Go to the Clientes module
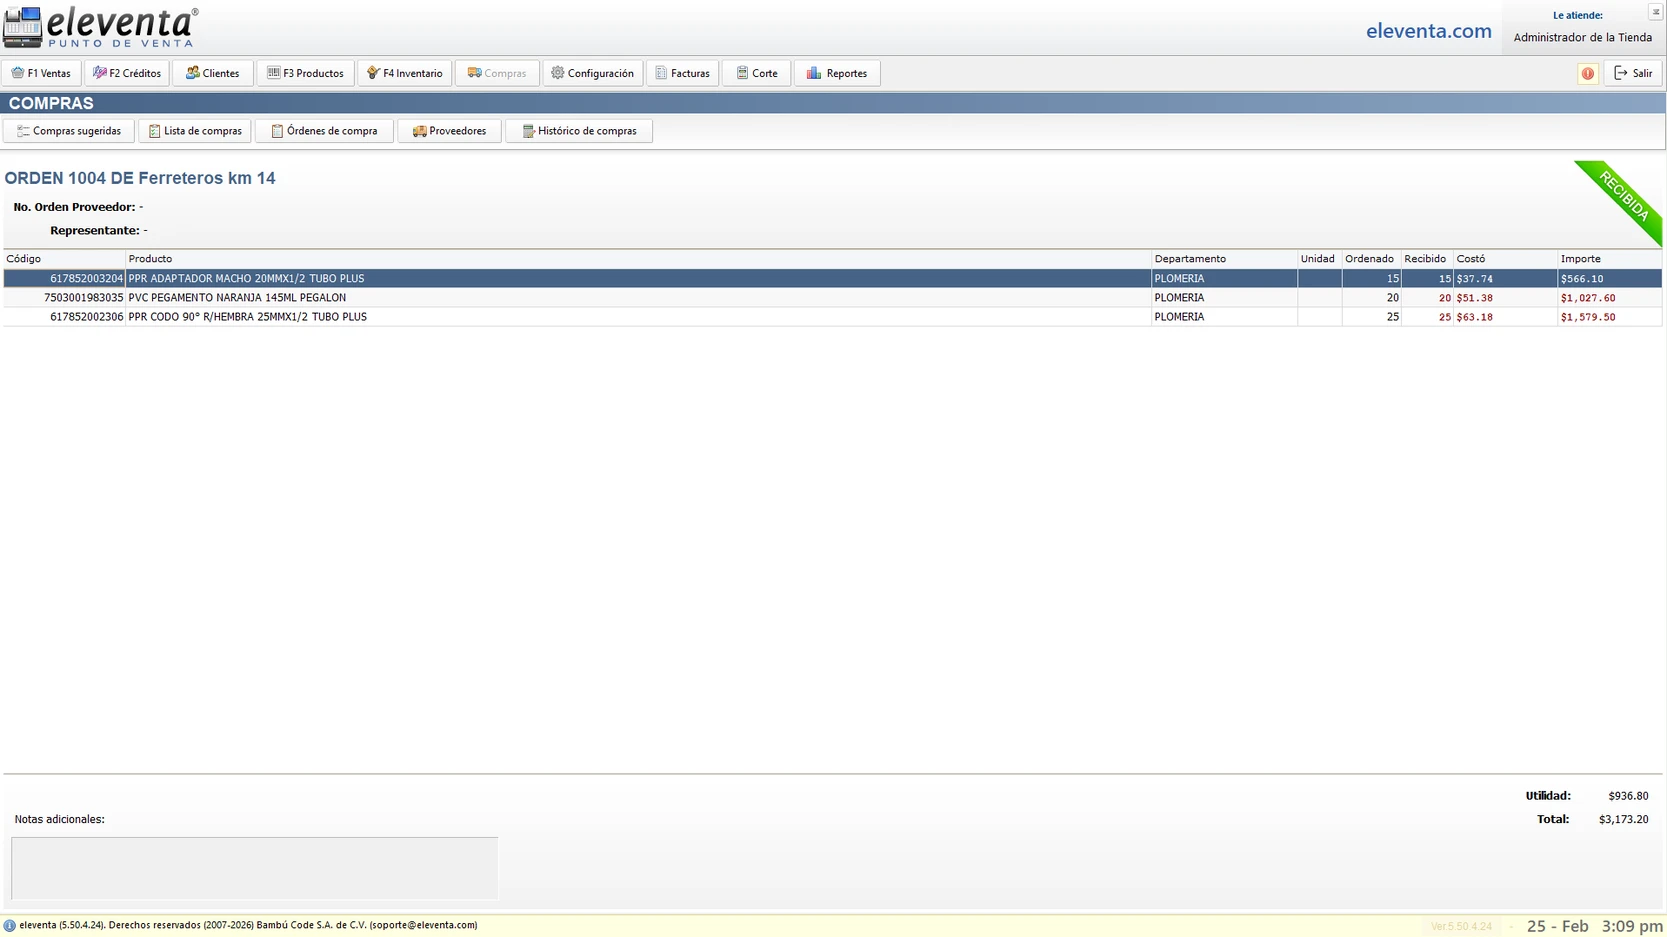This screenshot has width=1667, height=937. [x=212, y=73]
